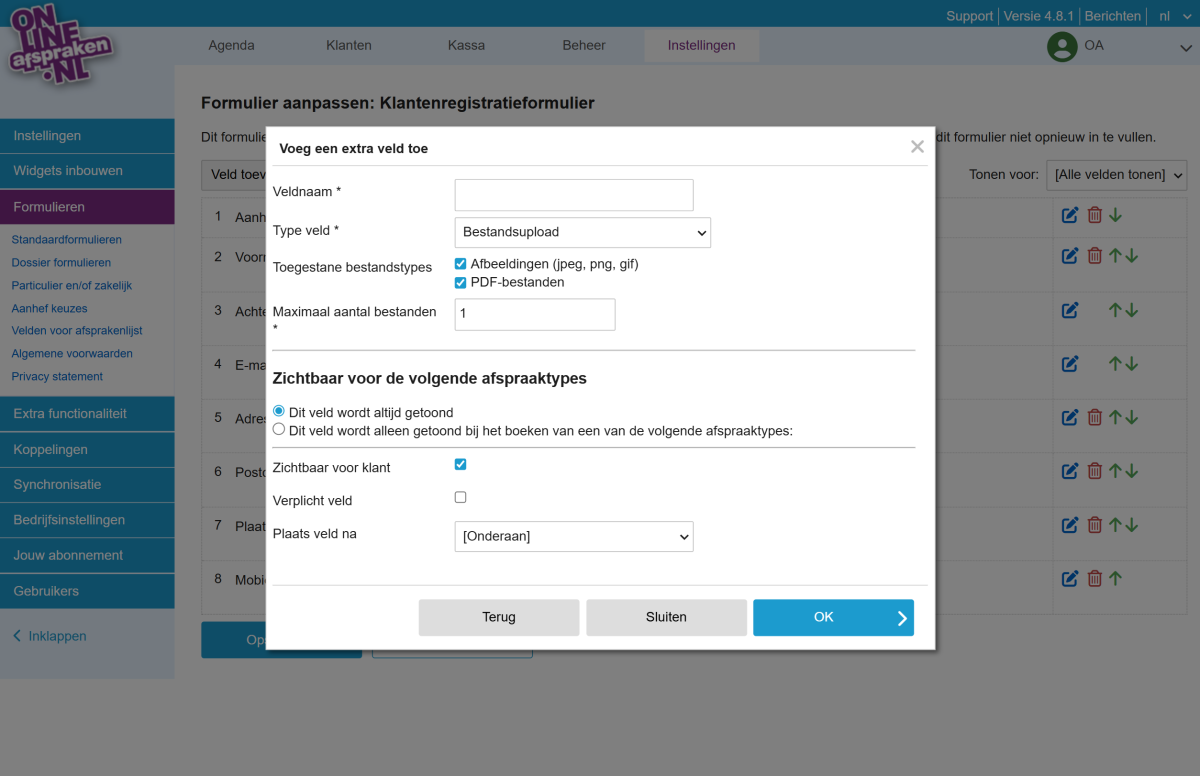Image resolution: width=1200 pixels, height=776 pixels.
Task: Uncheck PDF-bestanden checkbox
Action: pos(461,282)
